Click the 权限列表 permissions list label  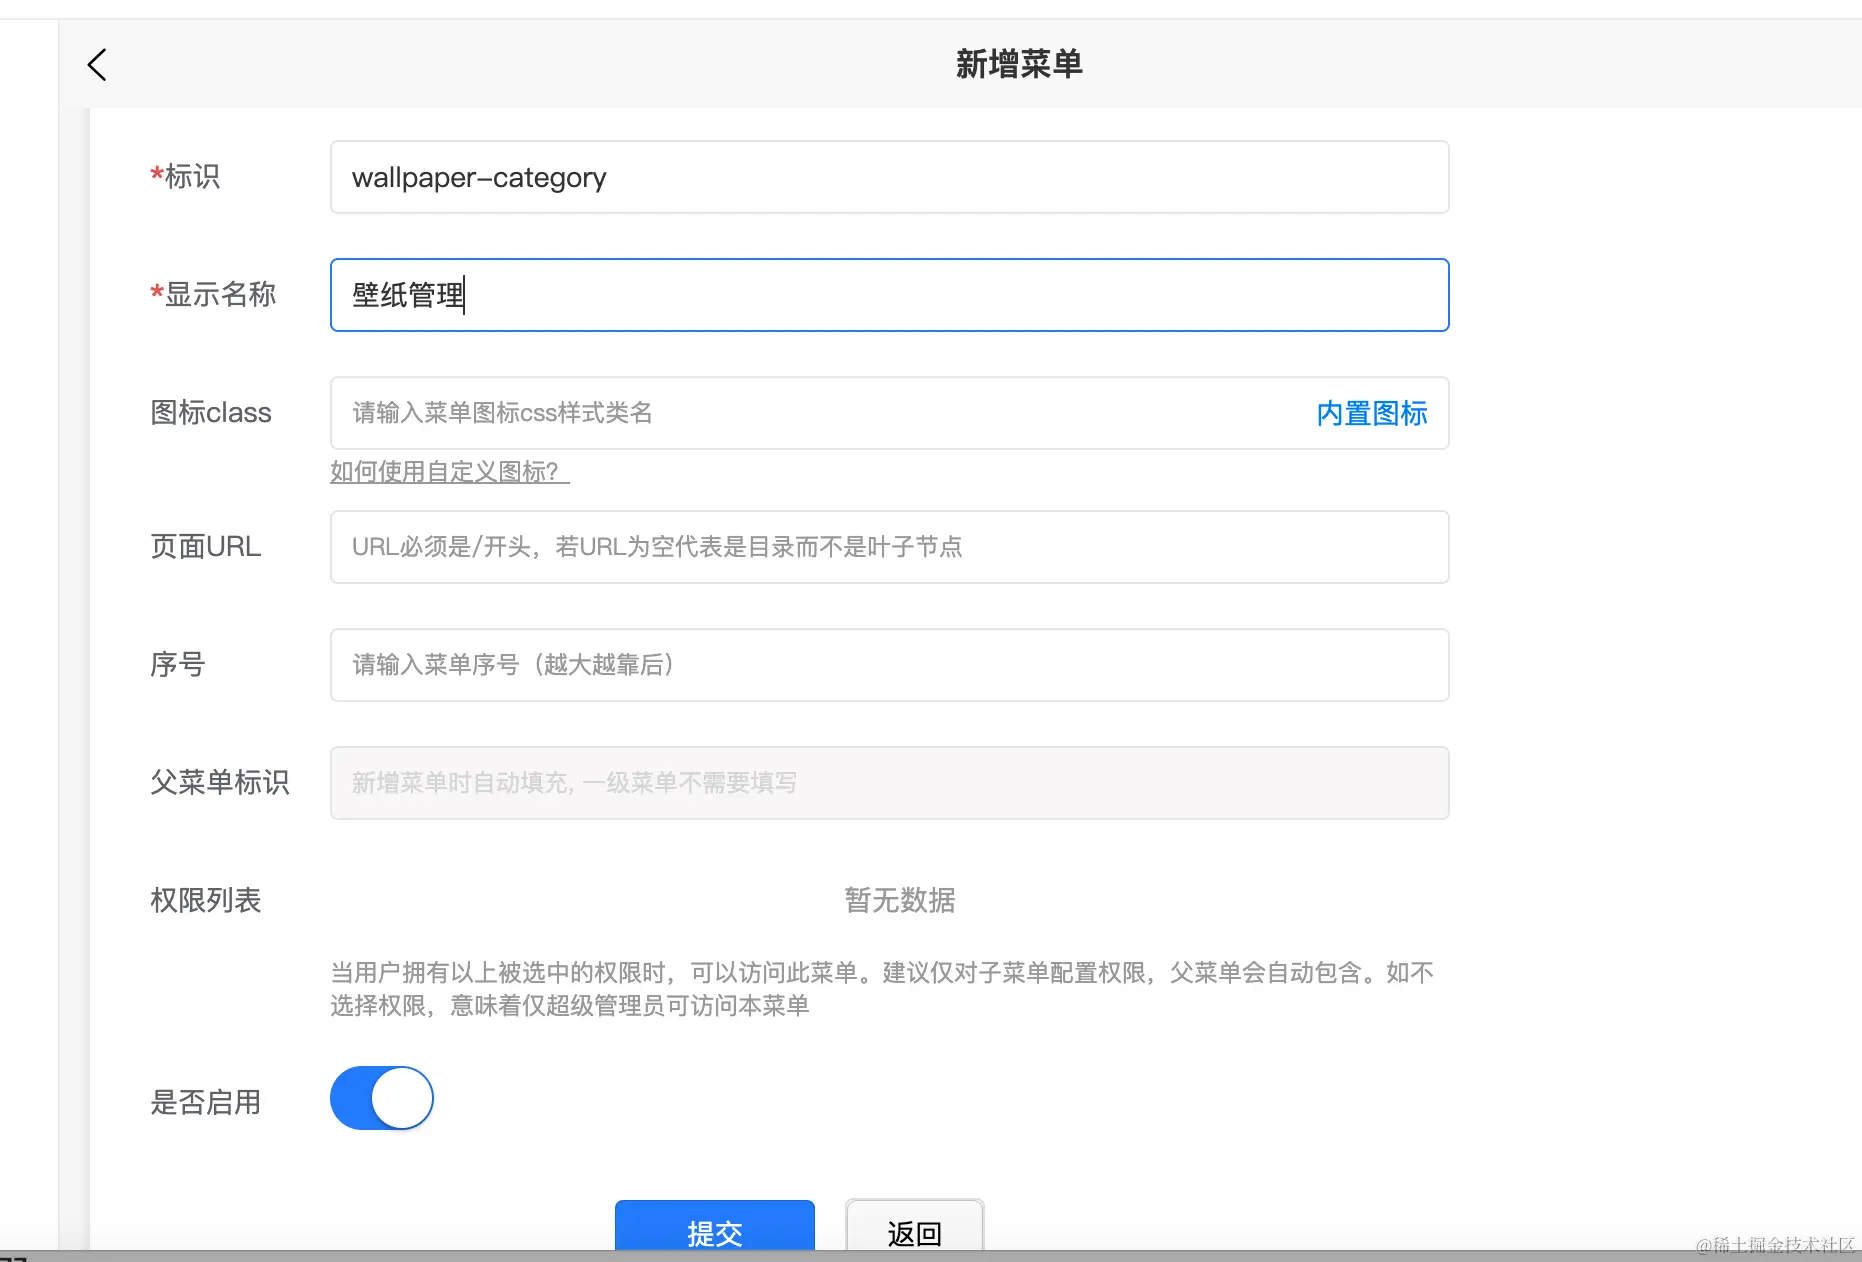point(205,900)
